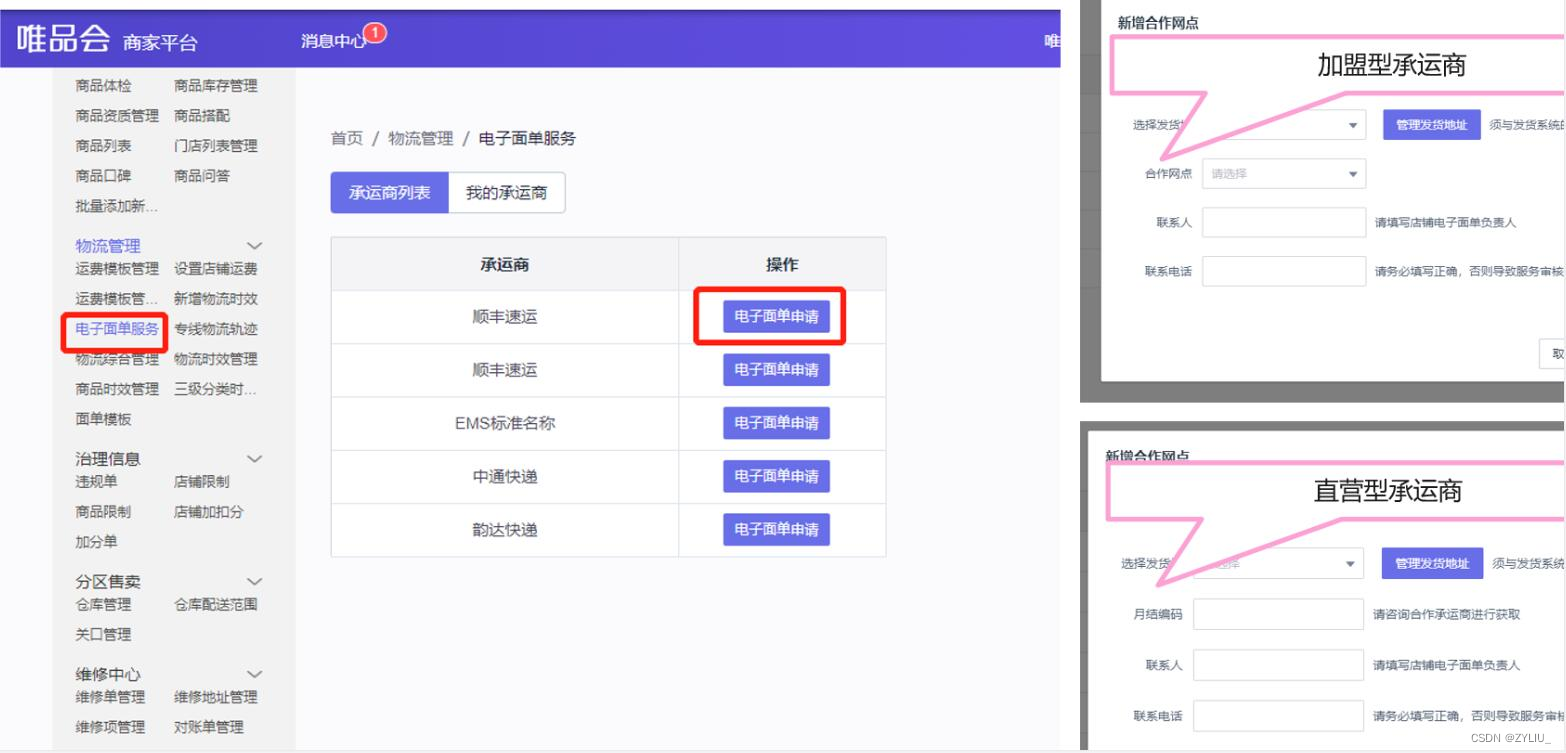Open 加分单 menu item

(96, 542)
